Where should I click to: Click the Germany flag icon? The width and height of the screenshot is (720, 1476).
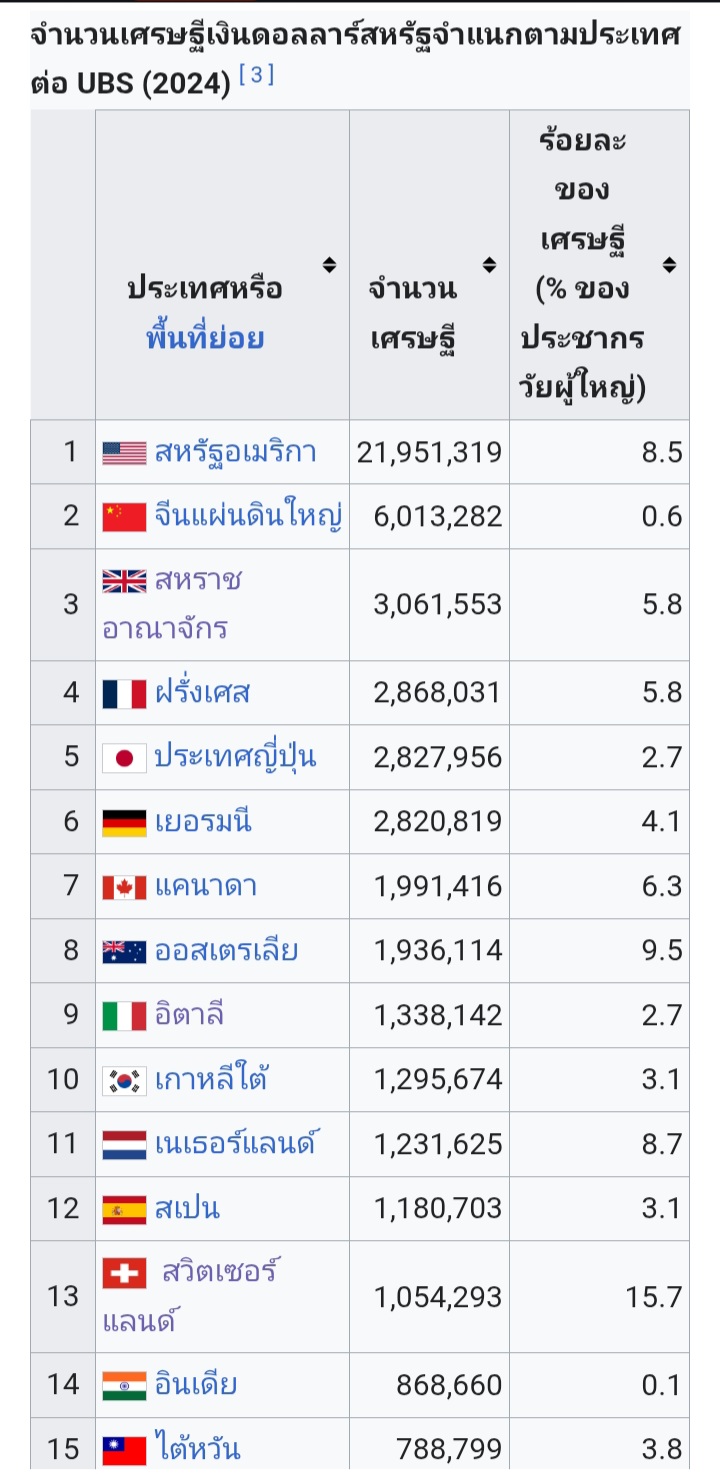(x=125, y=822)
